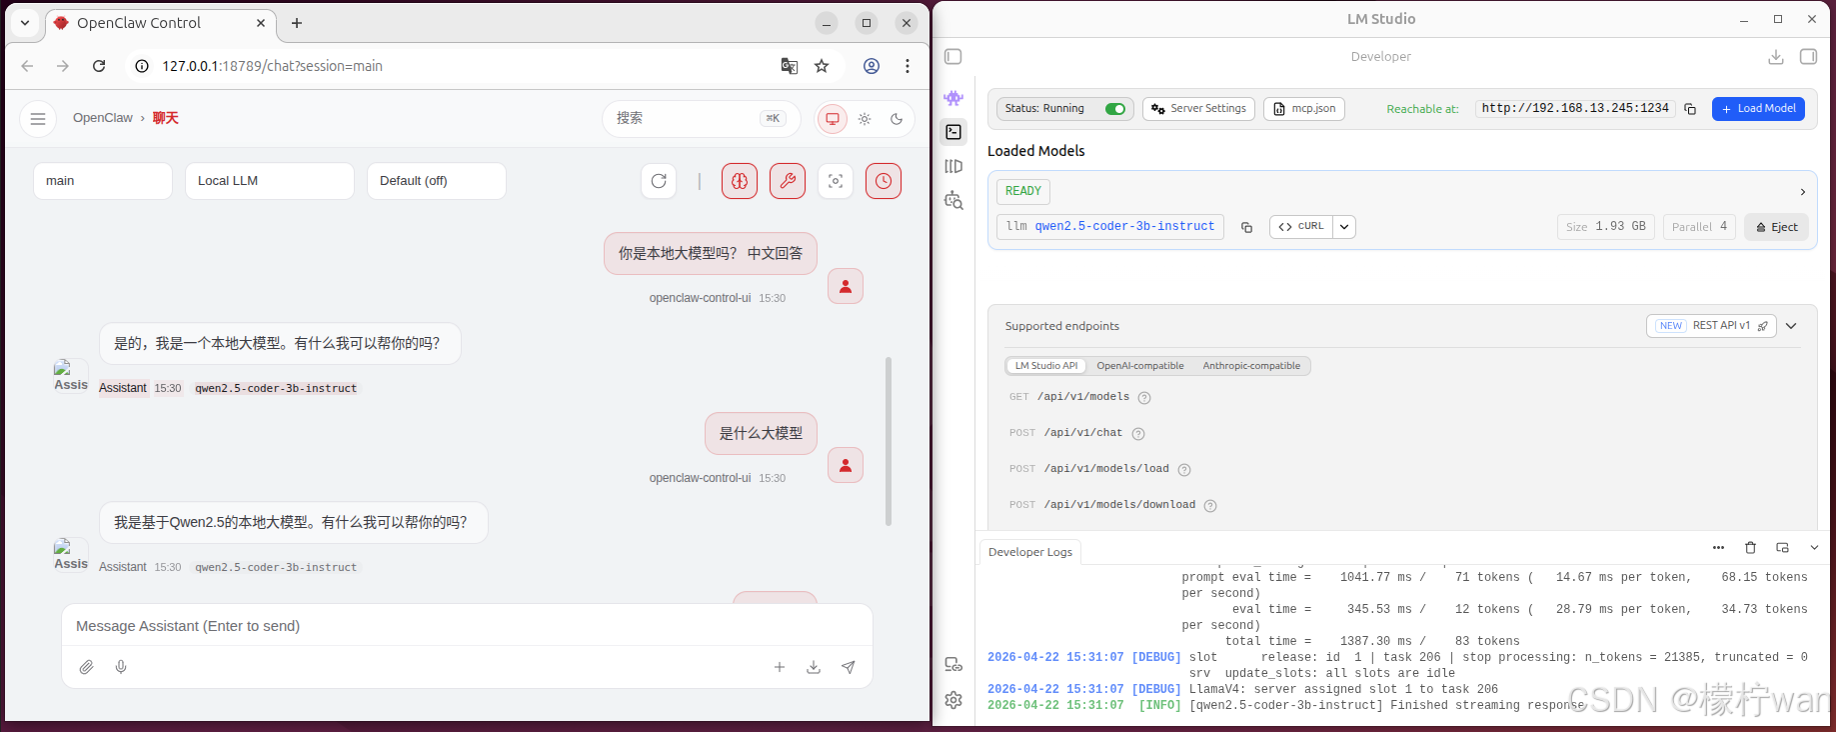This screenshot has width=1836, height=732.
Task: Open the LM Studio Discover search icon
Action: 954,201
